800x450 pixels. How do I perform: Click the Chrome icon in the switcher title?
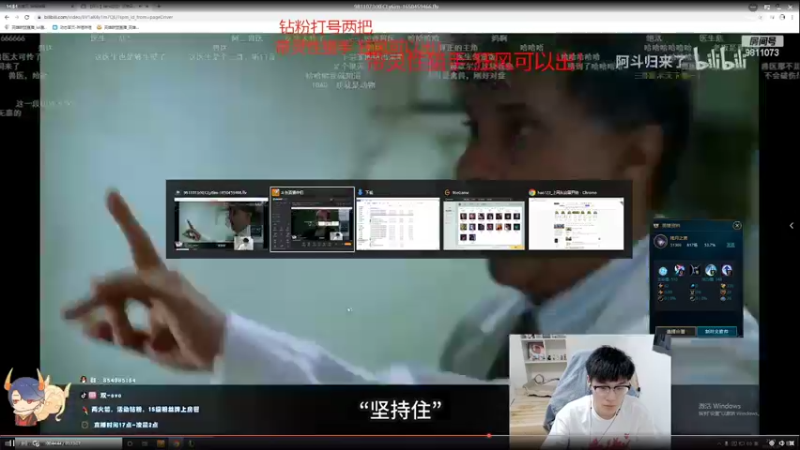532,192
